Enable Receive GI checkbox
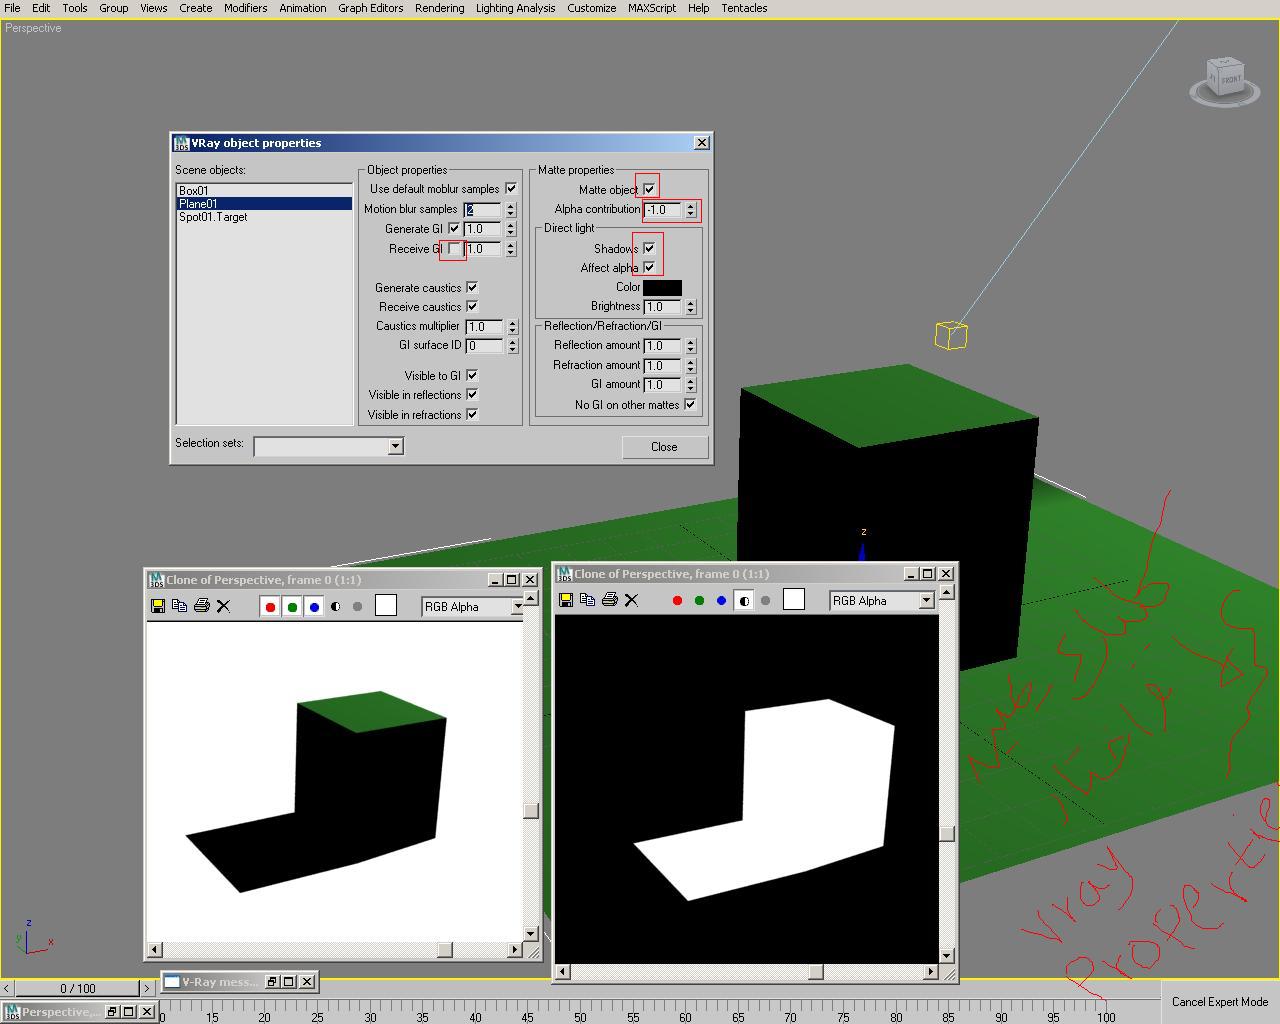This screenshot has width=1280, height=1024. click(x=454, y=248)
